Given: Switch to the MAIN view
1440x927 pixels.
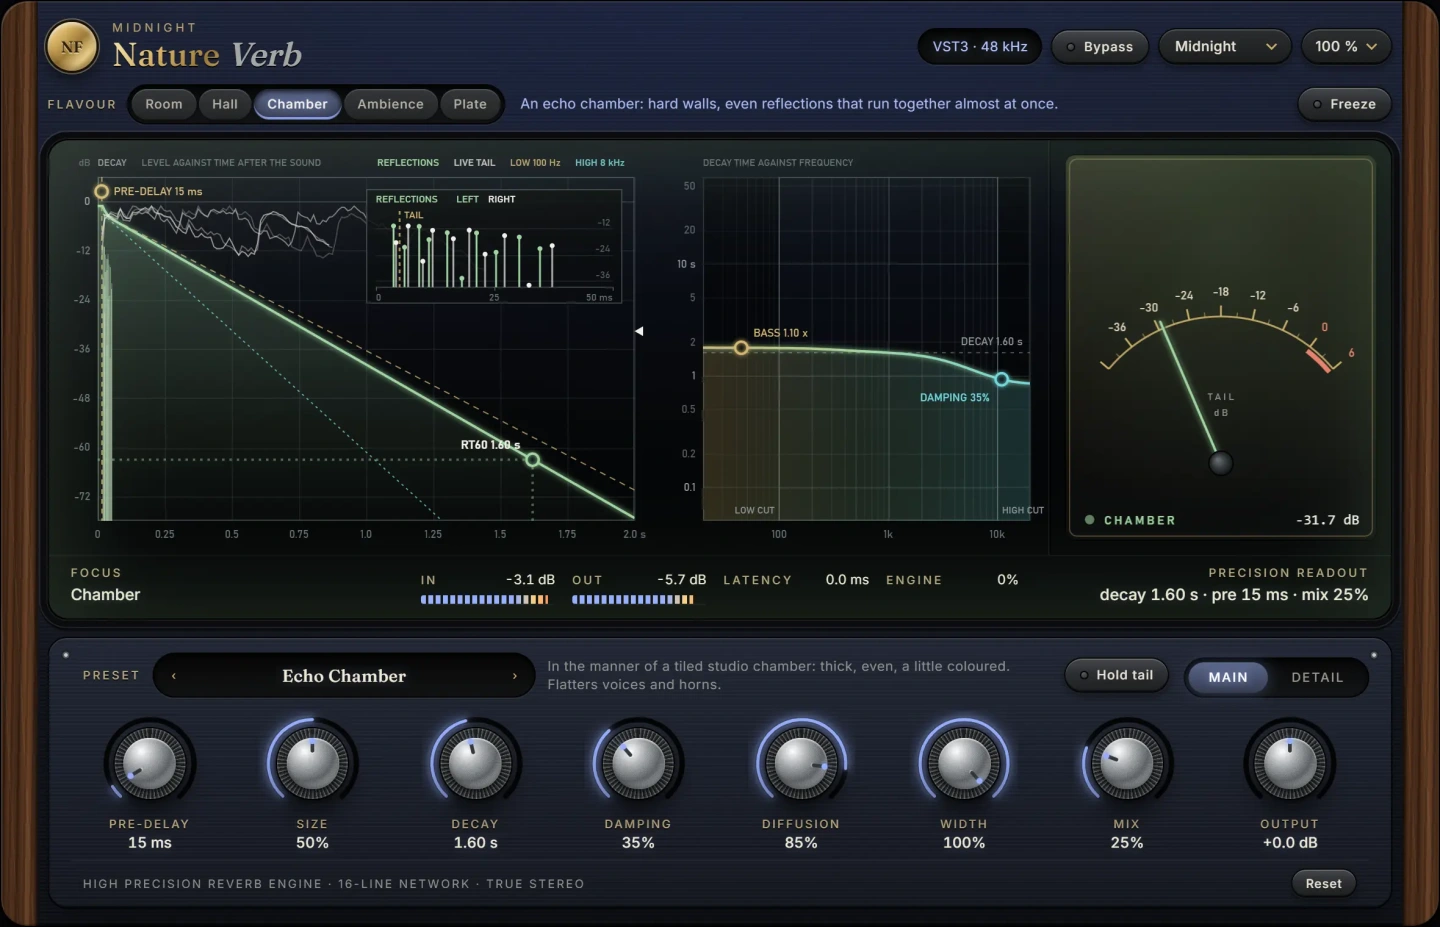Looking at the screenshot, I should (1228, 677).
